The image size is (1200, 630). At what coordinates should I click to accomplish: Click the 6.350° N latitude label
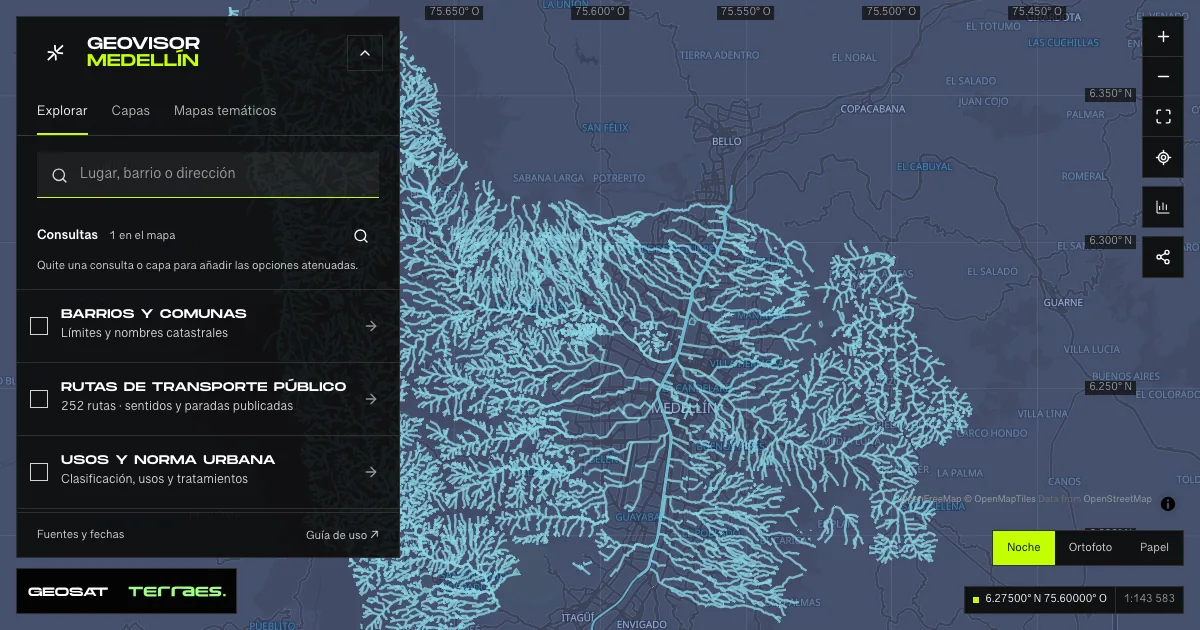(1111, 94)
